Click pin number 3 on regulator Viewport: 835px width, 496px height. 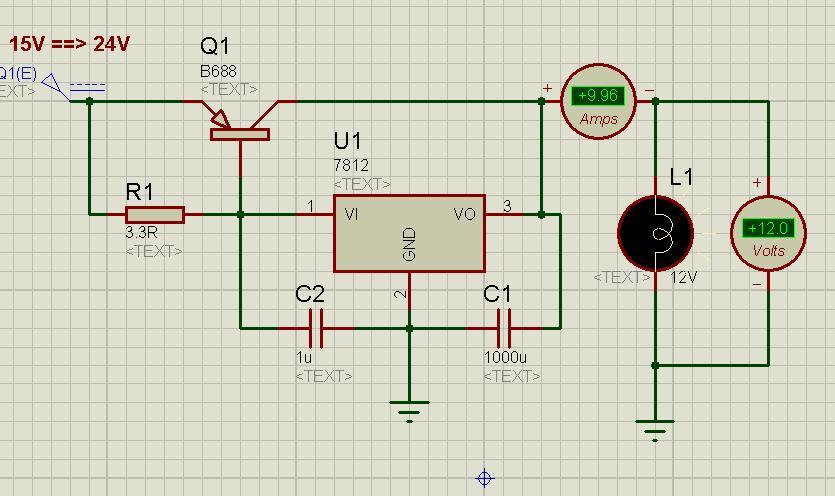(507, 206)
